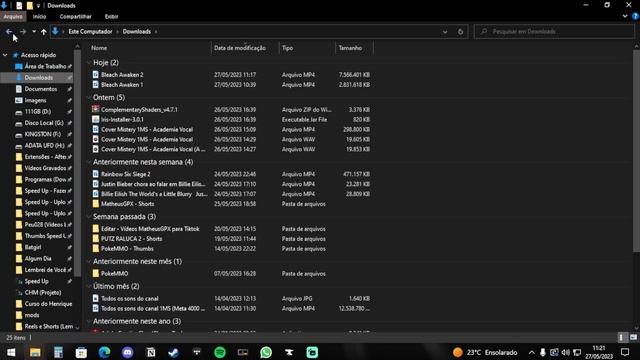The height and width of the screenshot is (360, 640).
Task: Refresh the Downloads folder
Action: point(460,31)
